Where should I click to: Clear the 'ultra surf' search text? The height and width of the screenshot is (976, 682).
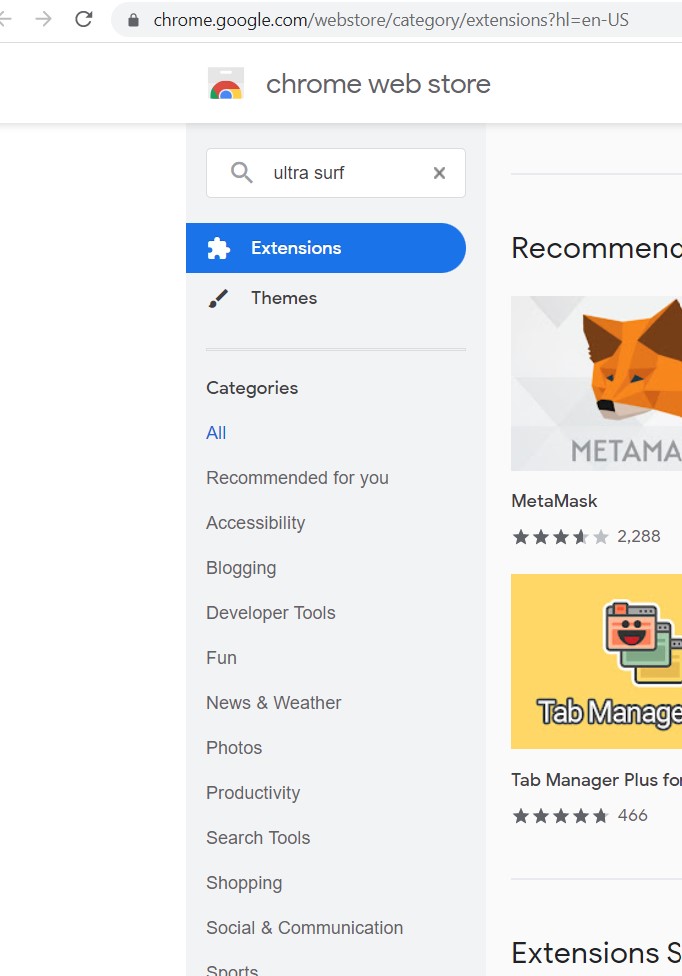coord(439,173)
